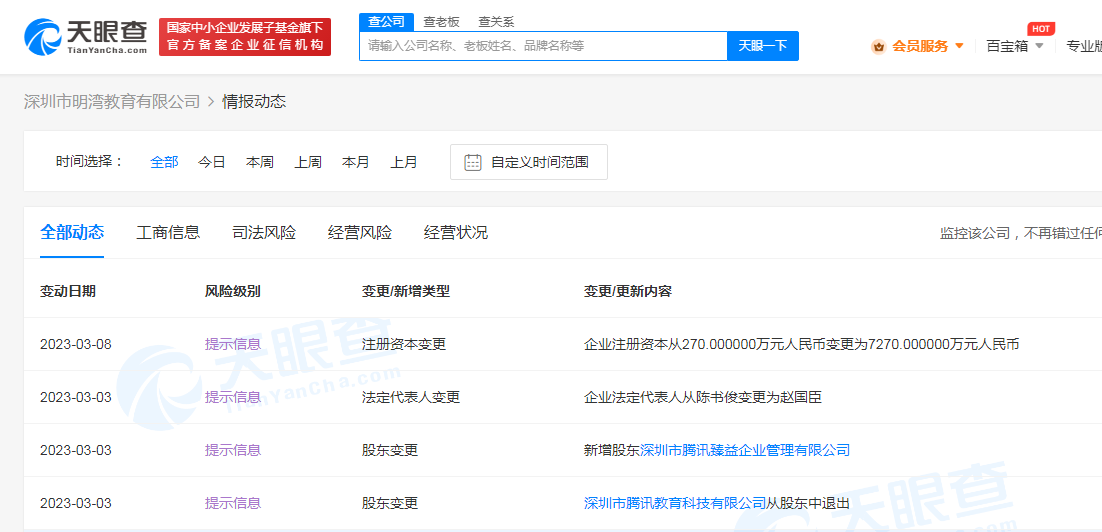
Task: Go to 深圳市明湾教育有限公司 breadcrumb
Action: tap(112, 102)
